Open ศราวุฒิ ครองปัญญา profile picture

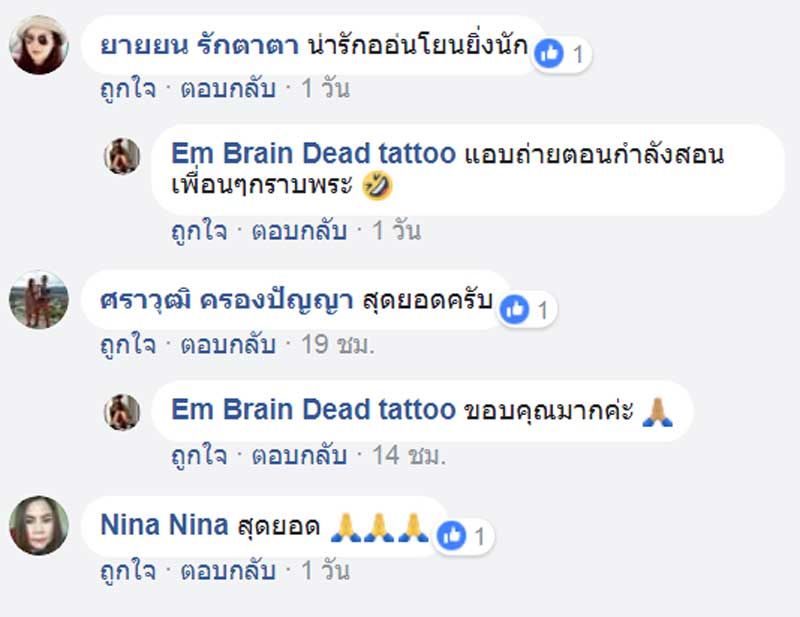click(x=39, y=300)
